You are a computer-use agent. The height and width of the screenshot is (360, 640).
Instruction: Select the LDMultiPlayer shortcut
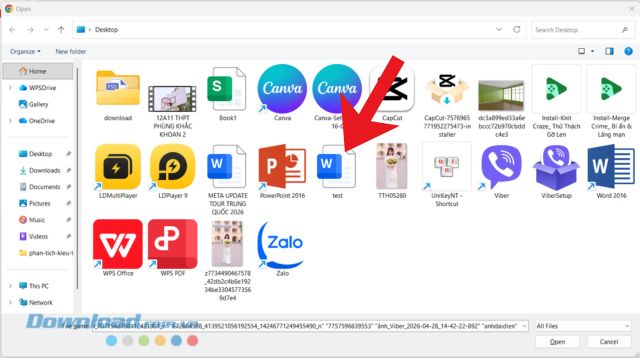tap(118, 167)
